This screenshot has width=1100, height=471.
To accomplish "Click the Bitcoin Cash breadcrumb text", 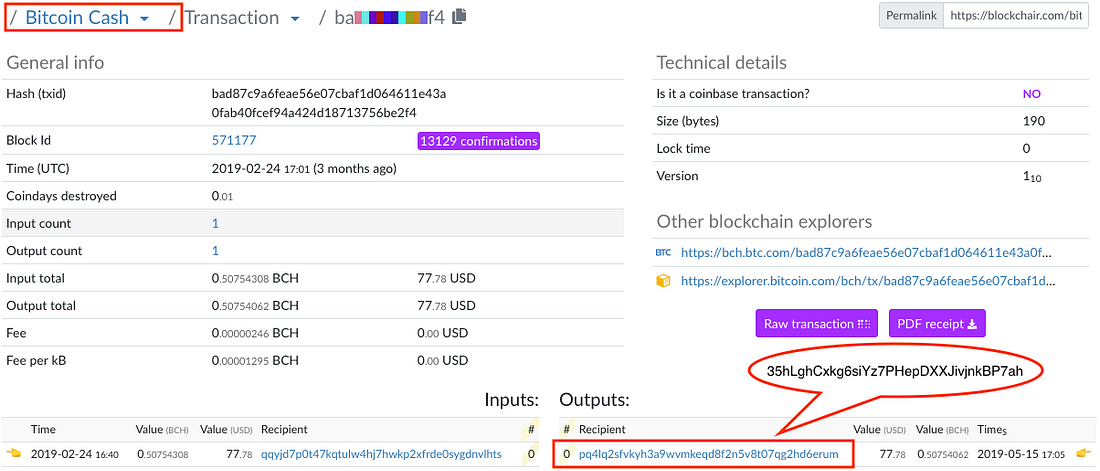I will 77,18.
